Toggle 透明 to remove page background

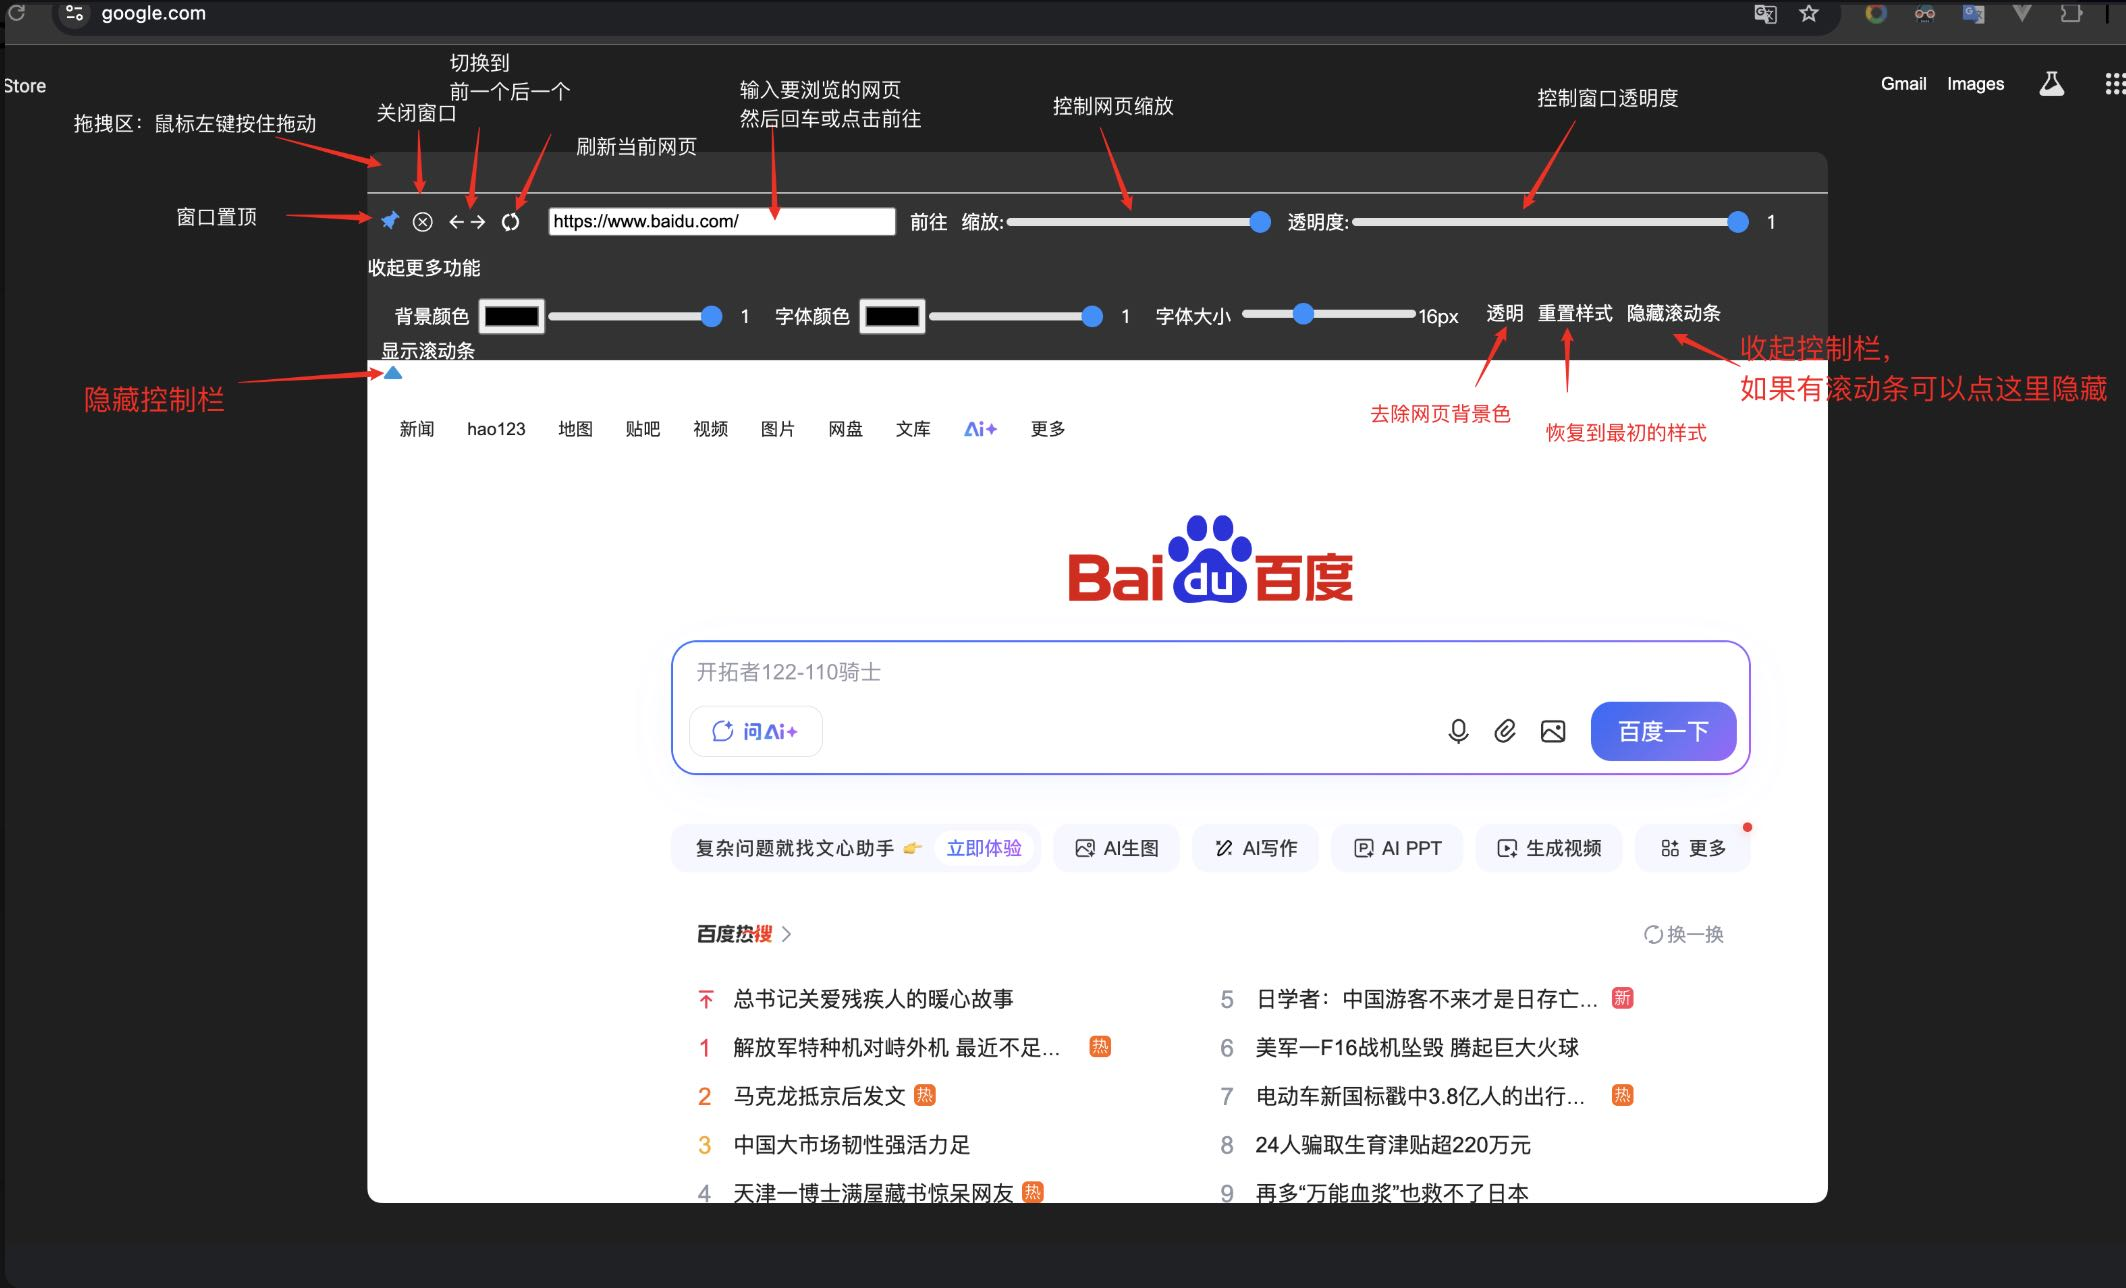pyautogui.click(x=1504, y=313)
